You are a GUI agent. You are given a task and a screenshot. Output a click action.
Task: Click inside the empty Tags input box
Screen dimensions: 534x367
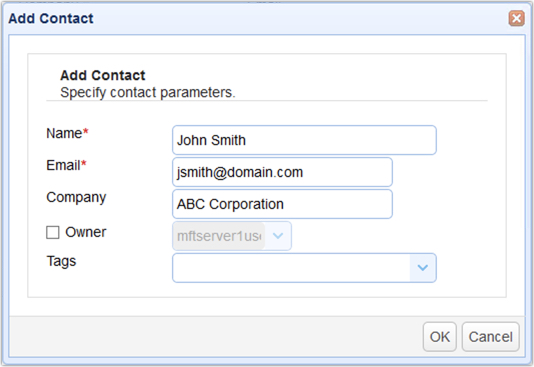(291, 268)
